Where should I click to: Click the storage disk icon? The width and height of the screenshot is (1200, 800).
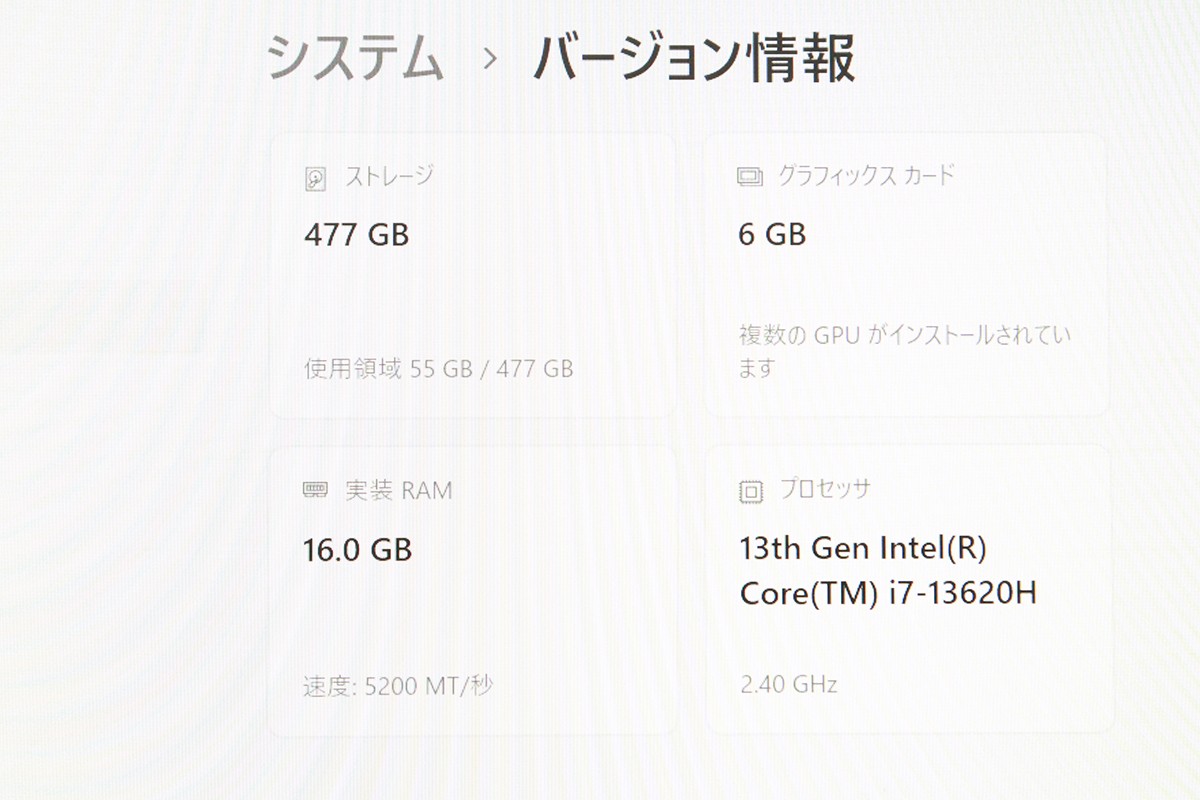click(315, 179)
